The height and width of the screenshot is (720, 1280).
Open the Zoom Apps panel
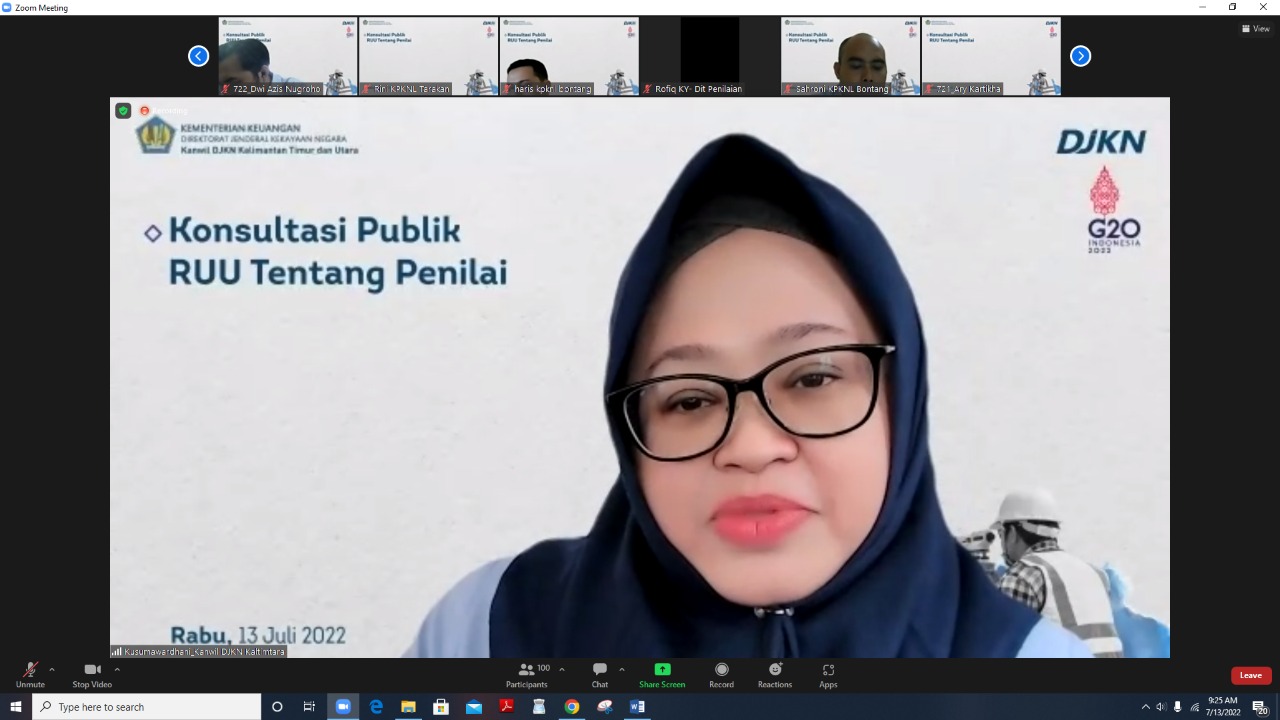(x=828, y=674)
